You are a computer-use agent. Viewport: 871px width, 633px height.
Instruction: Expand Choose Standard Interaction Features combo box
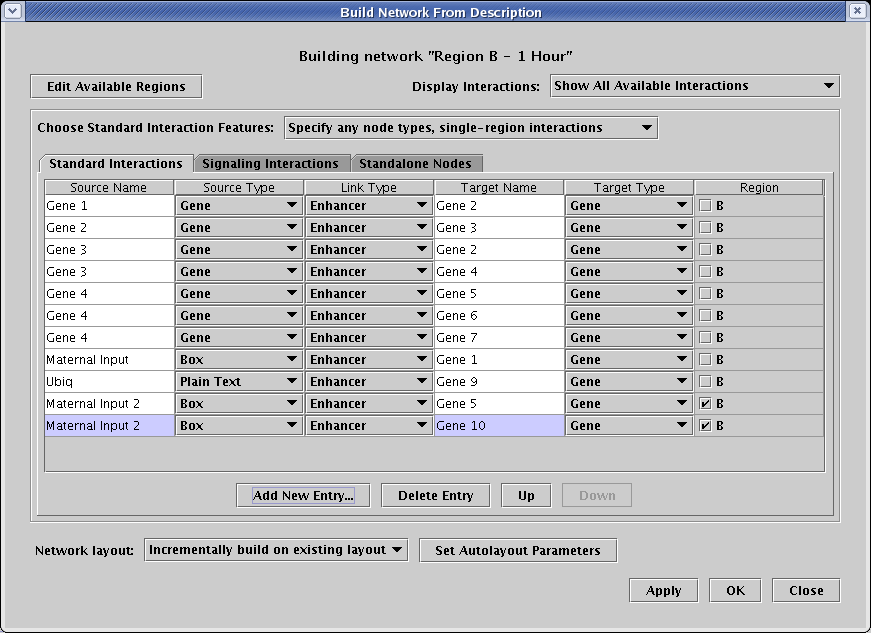pos(470,128)
